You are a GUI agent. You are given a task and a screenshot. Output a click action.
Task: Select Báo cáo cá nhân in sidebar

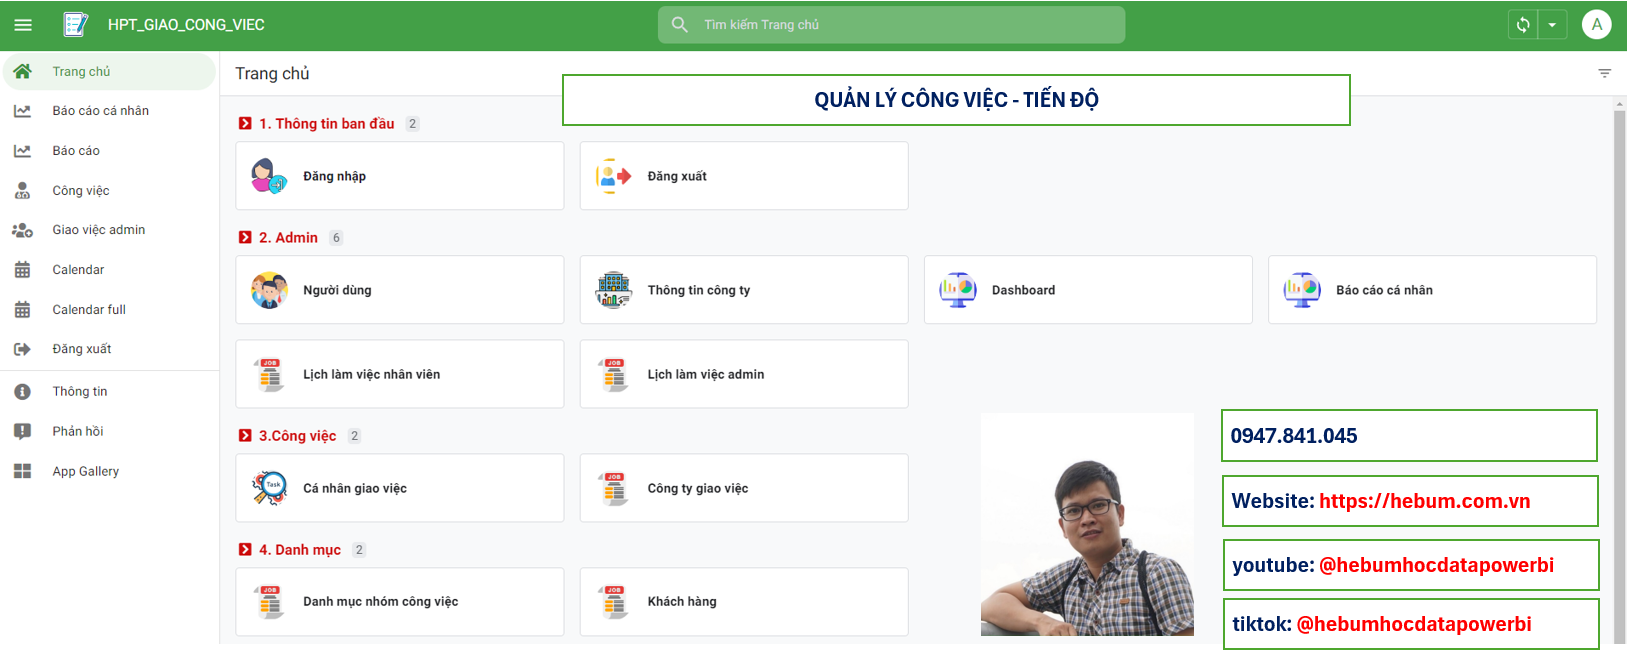pos(100,111)
